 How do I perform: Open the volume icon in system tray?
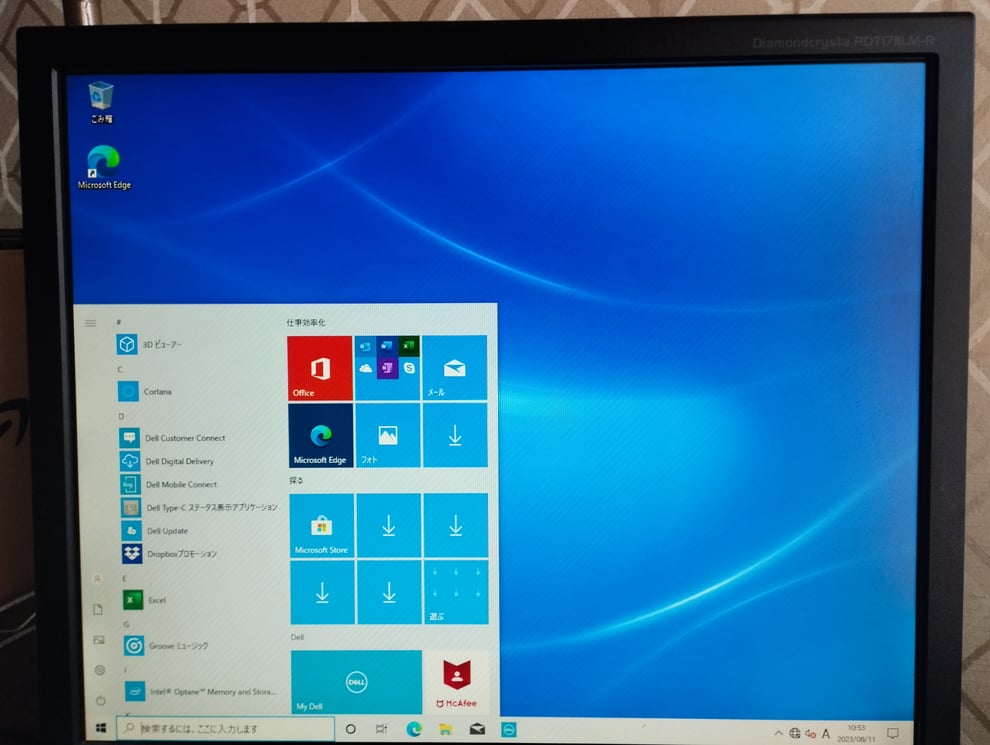pyautogui.click(x=810, y=734)
